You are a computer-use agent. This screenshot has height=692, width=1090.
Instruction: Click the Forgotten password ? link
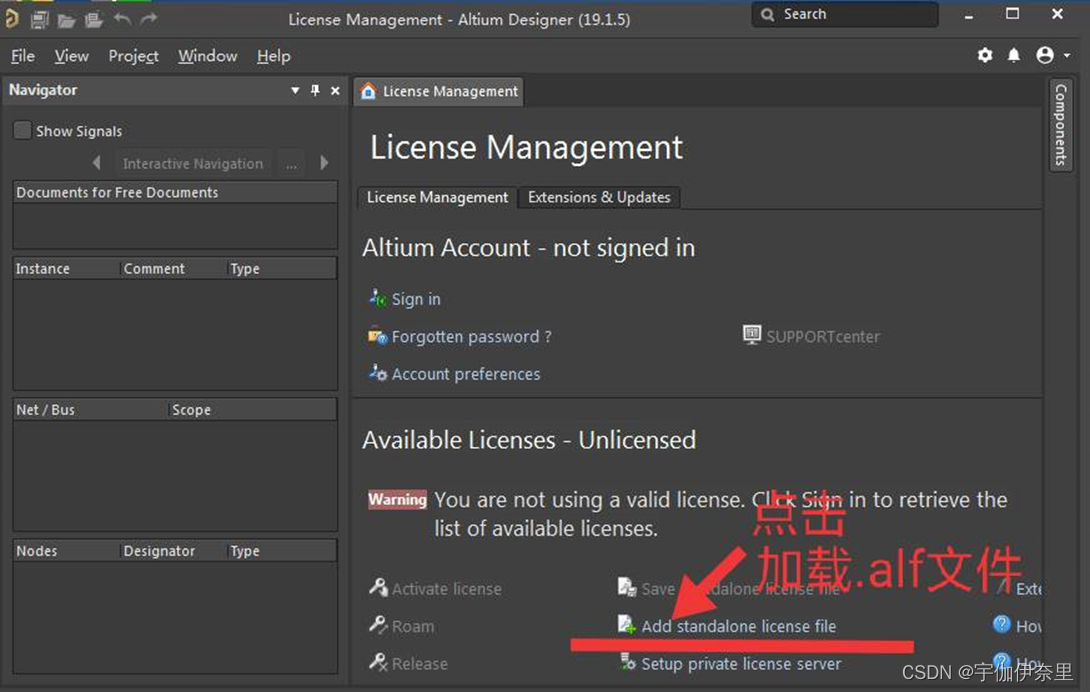(x=471, y=337)
